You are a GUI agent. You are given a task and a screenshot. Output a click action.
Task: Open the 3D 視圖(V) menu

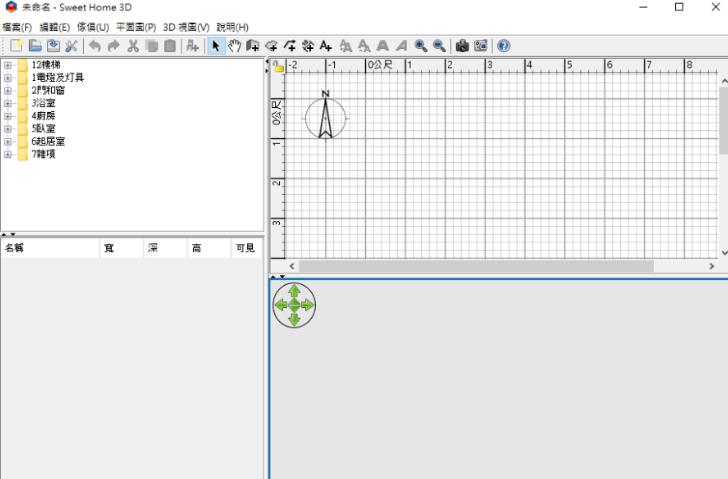coord(186,27)
